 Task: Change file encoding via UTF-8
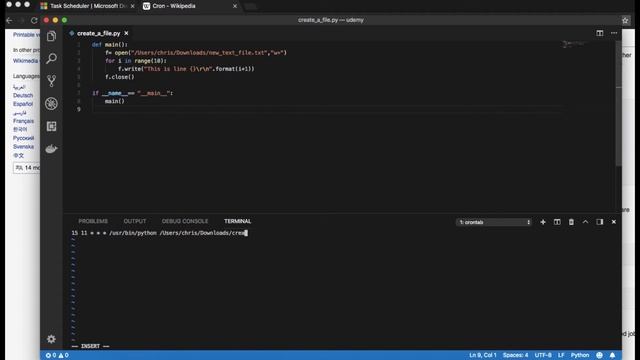(x=543, y=355)
